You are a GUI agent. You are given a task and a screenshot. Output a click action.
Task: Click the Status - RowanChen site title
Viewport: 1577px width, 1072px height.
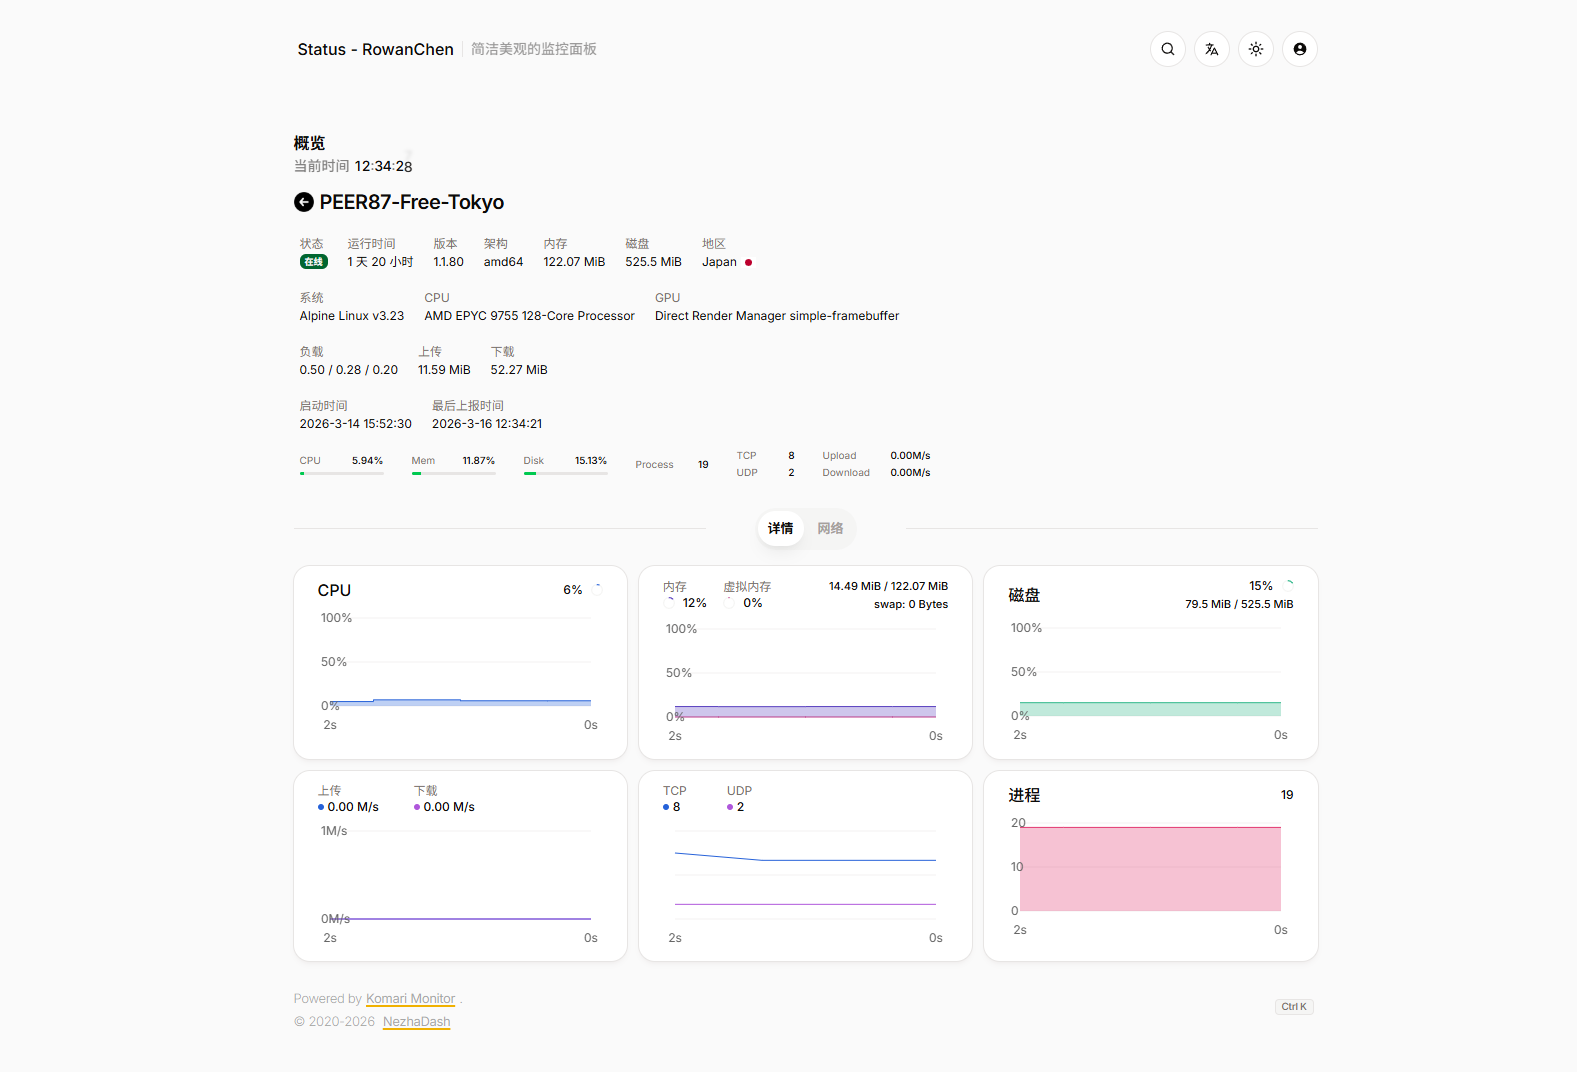tap(375, 49)
